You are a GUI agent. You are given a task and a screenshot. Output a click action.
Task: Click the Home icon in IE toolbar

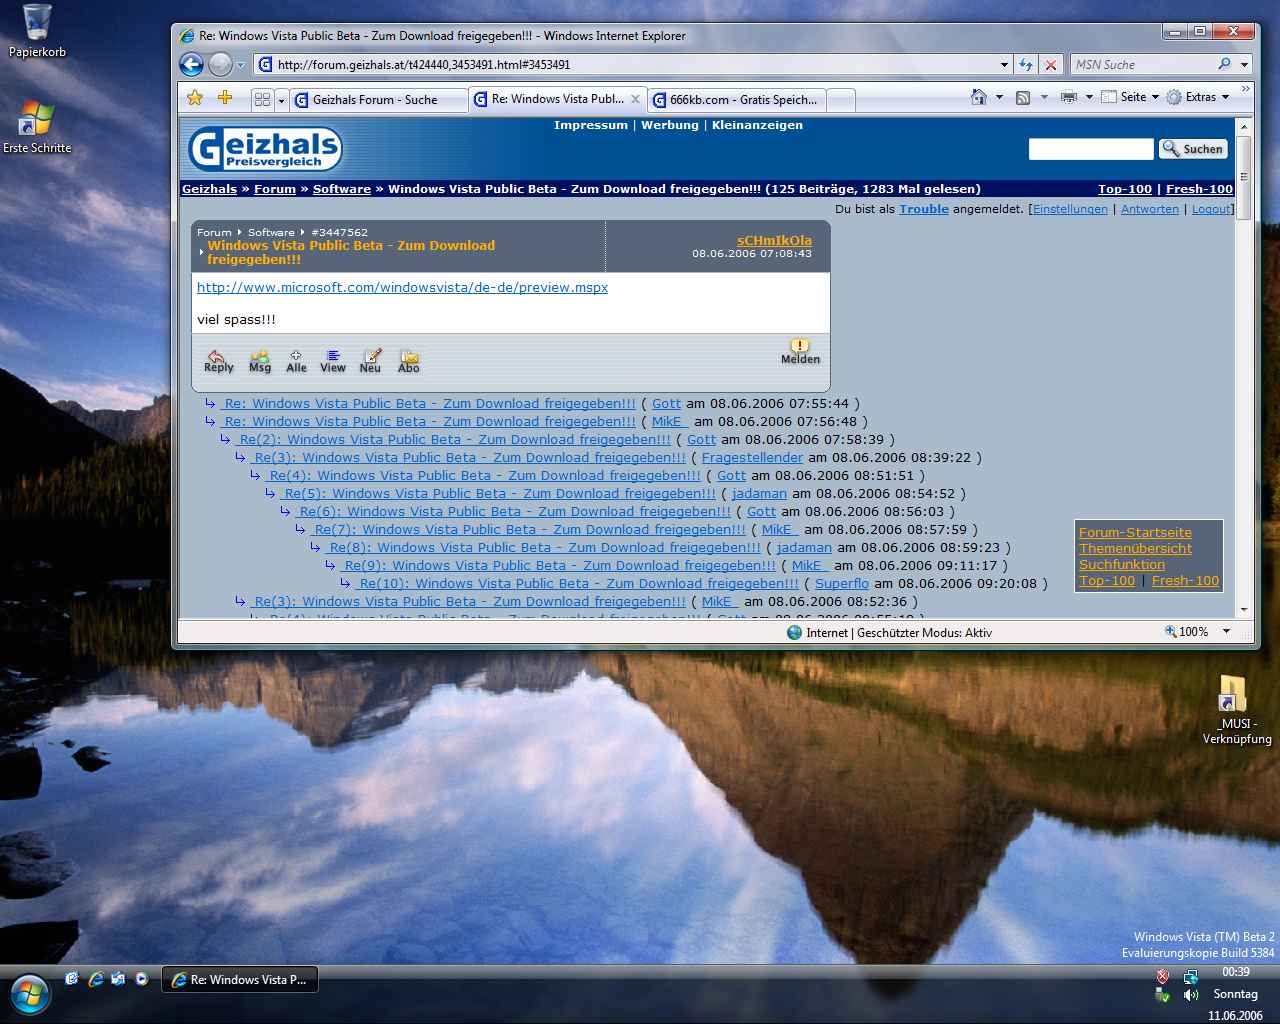point(979,97)
